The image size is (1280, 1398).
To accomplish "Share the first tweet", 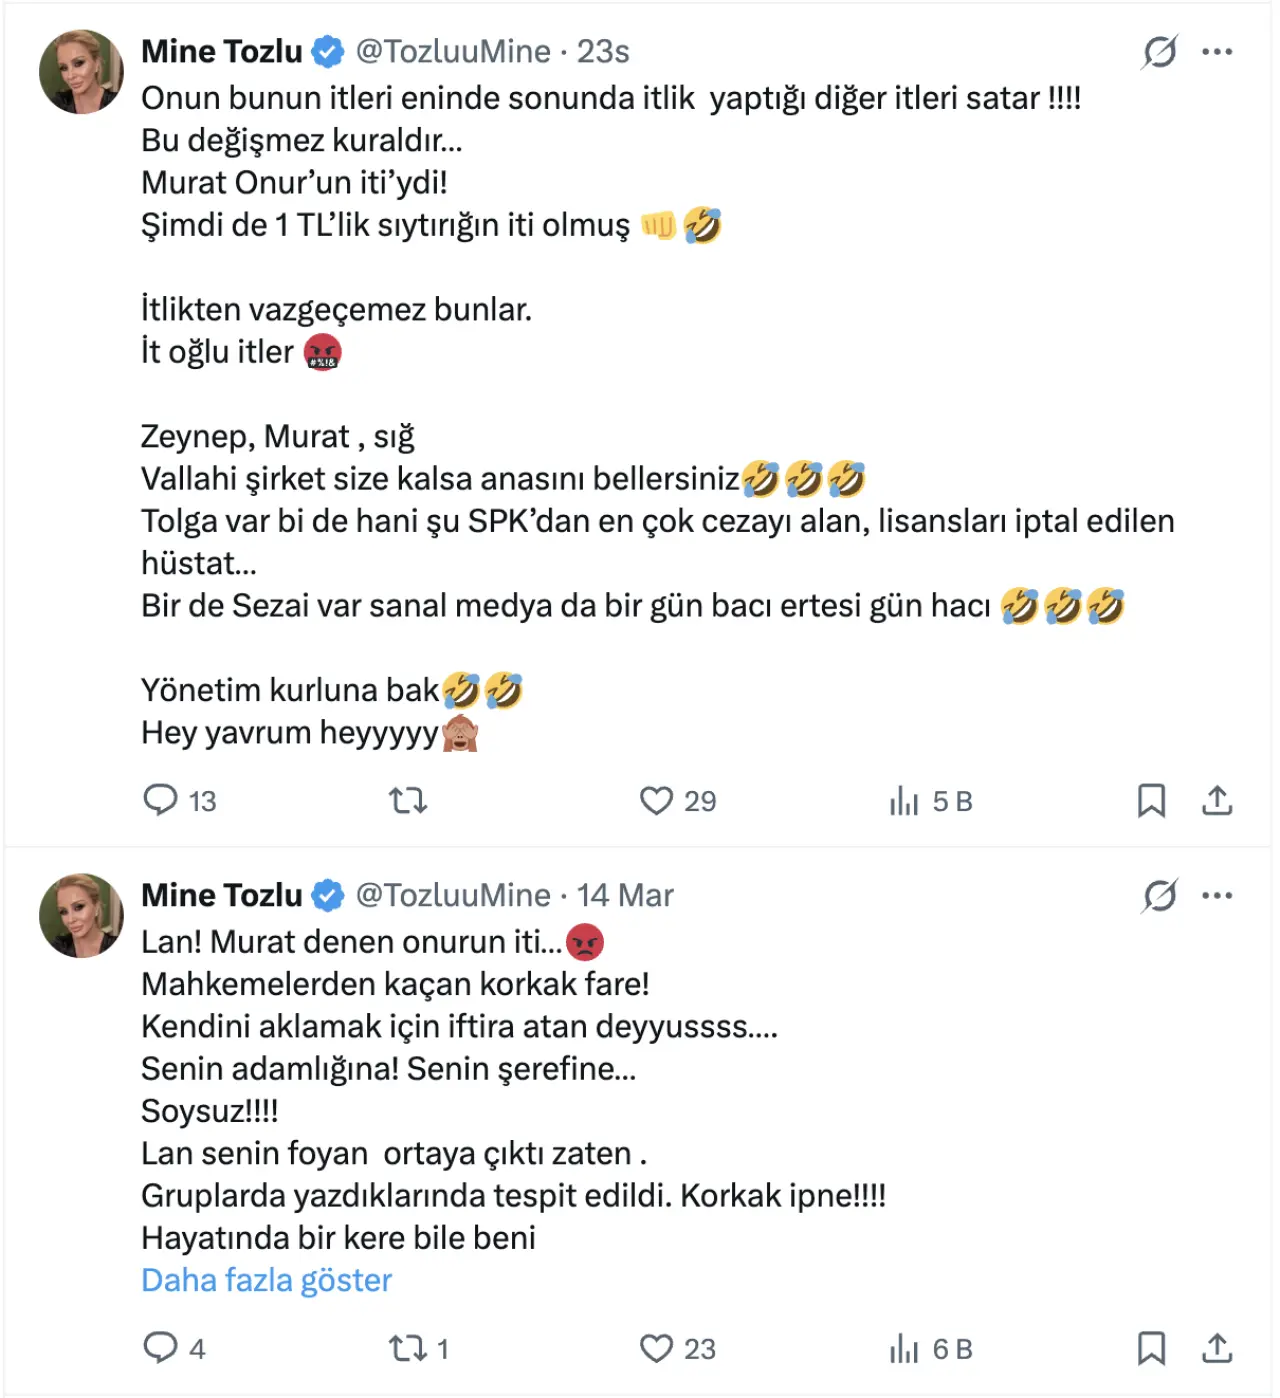I will point(1217,800).
